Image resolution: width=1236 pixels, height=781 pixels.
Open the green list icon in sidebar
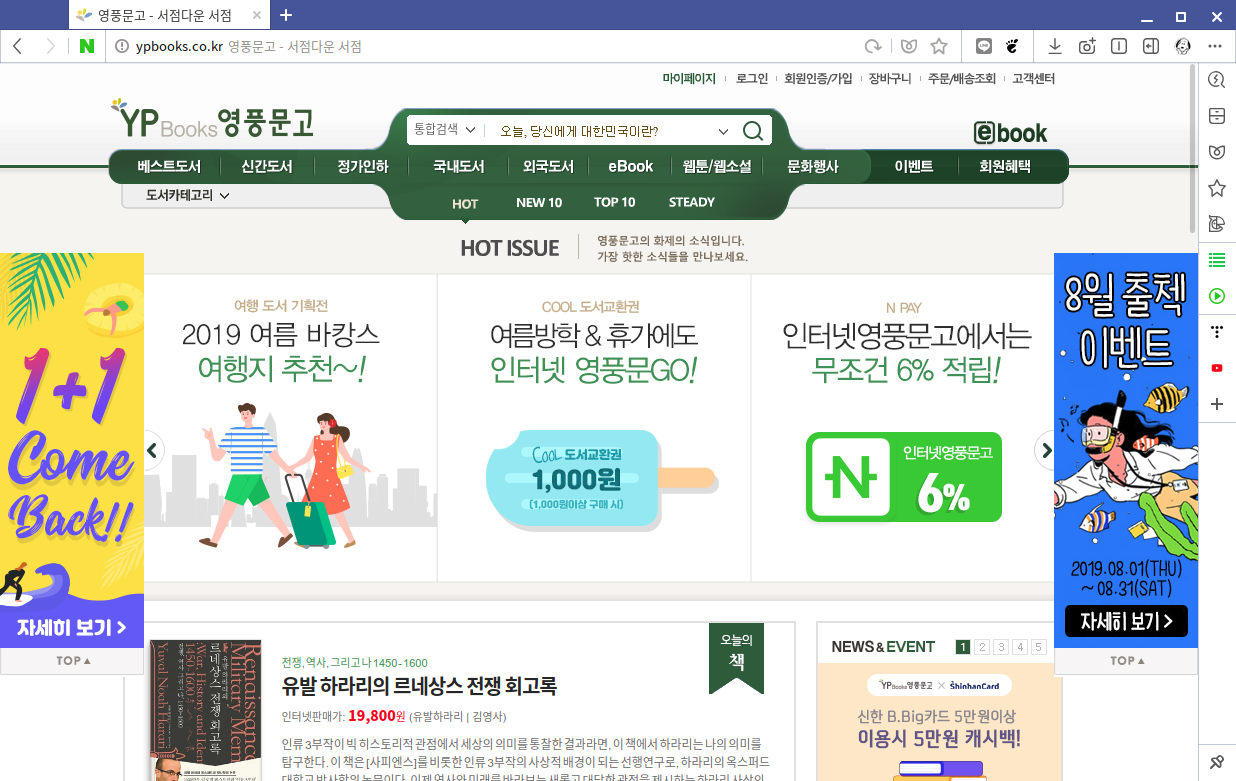(1217, 260)
